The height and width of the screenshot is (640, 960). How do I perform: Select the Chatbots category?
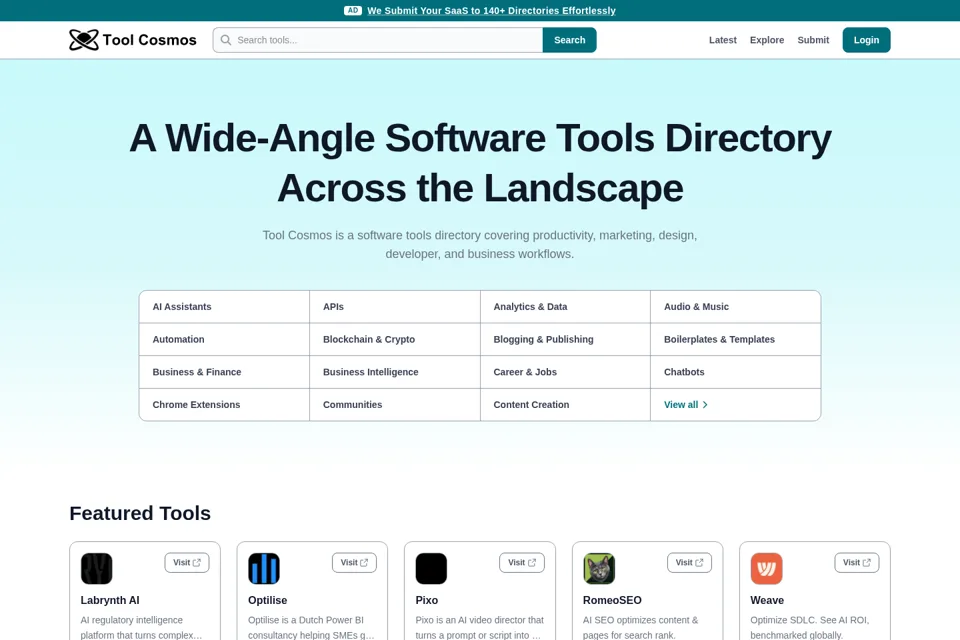(735, 372)
